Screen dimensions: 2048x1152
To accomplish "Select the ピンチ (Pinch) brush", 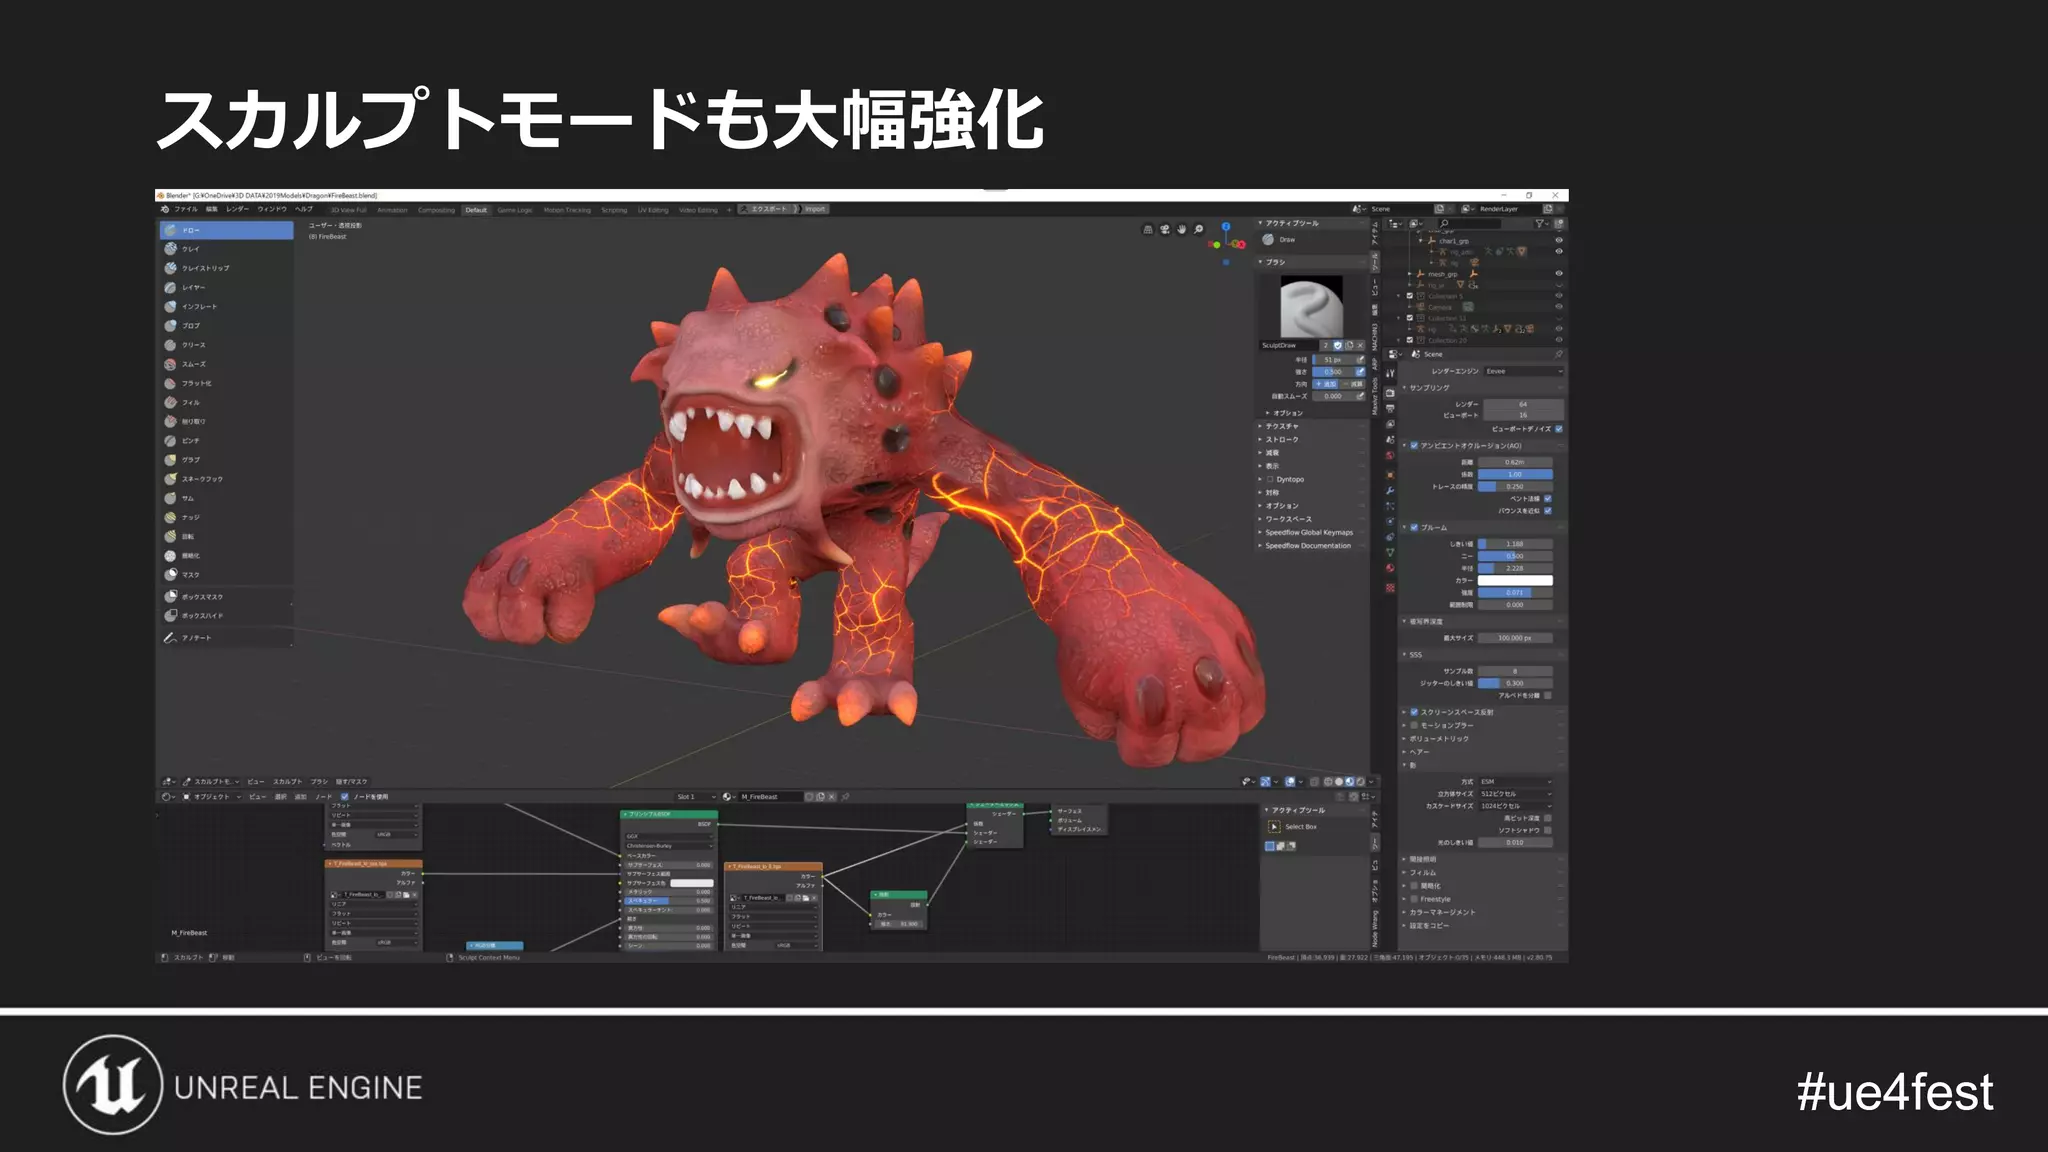I will (x=226, y=440).
